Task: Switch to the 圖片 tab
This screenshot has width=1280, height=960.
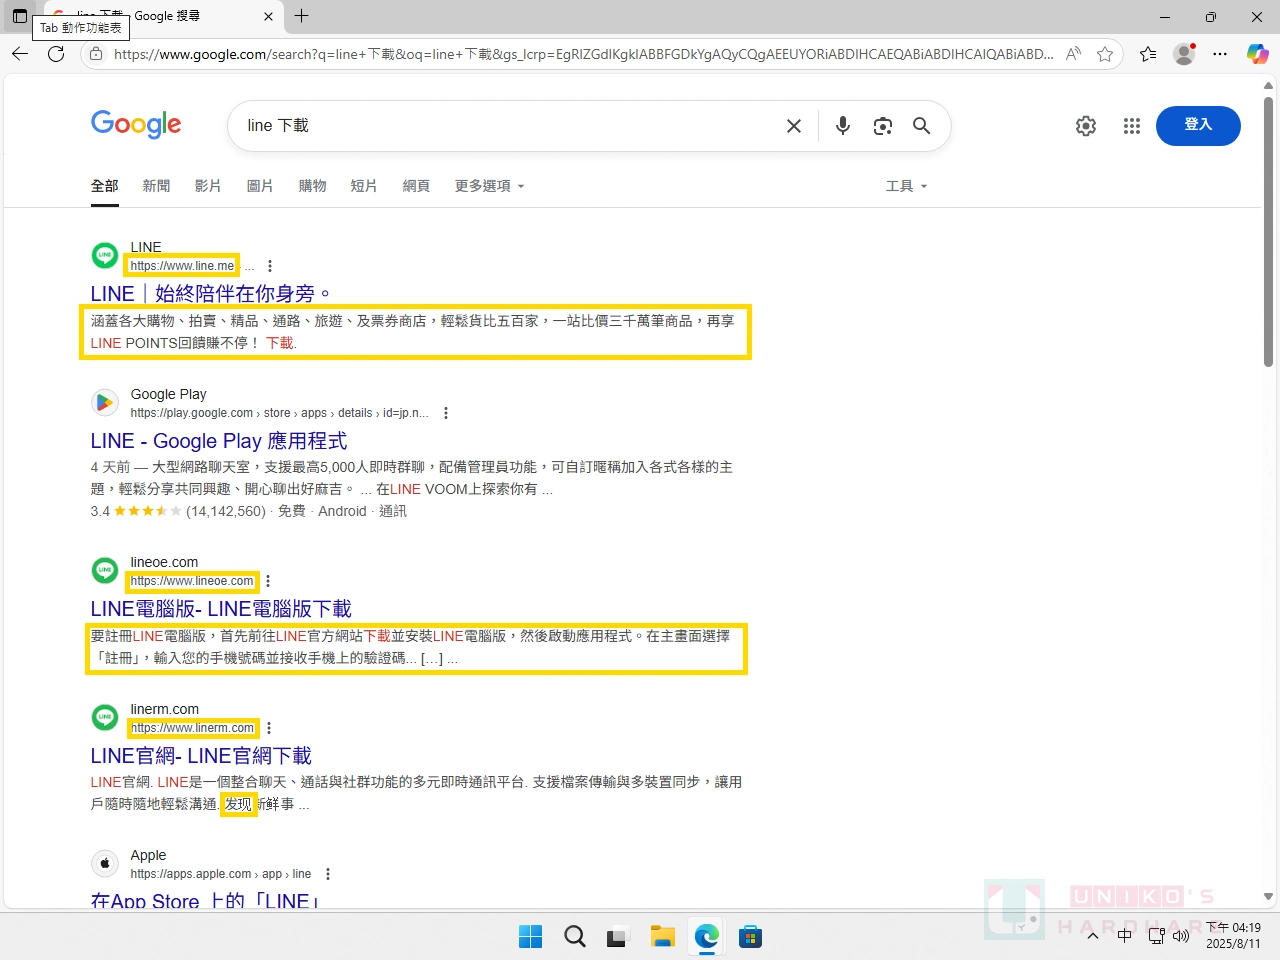Action: click(260, 186)
